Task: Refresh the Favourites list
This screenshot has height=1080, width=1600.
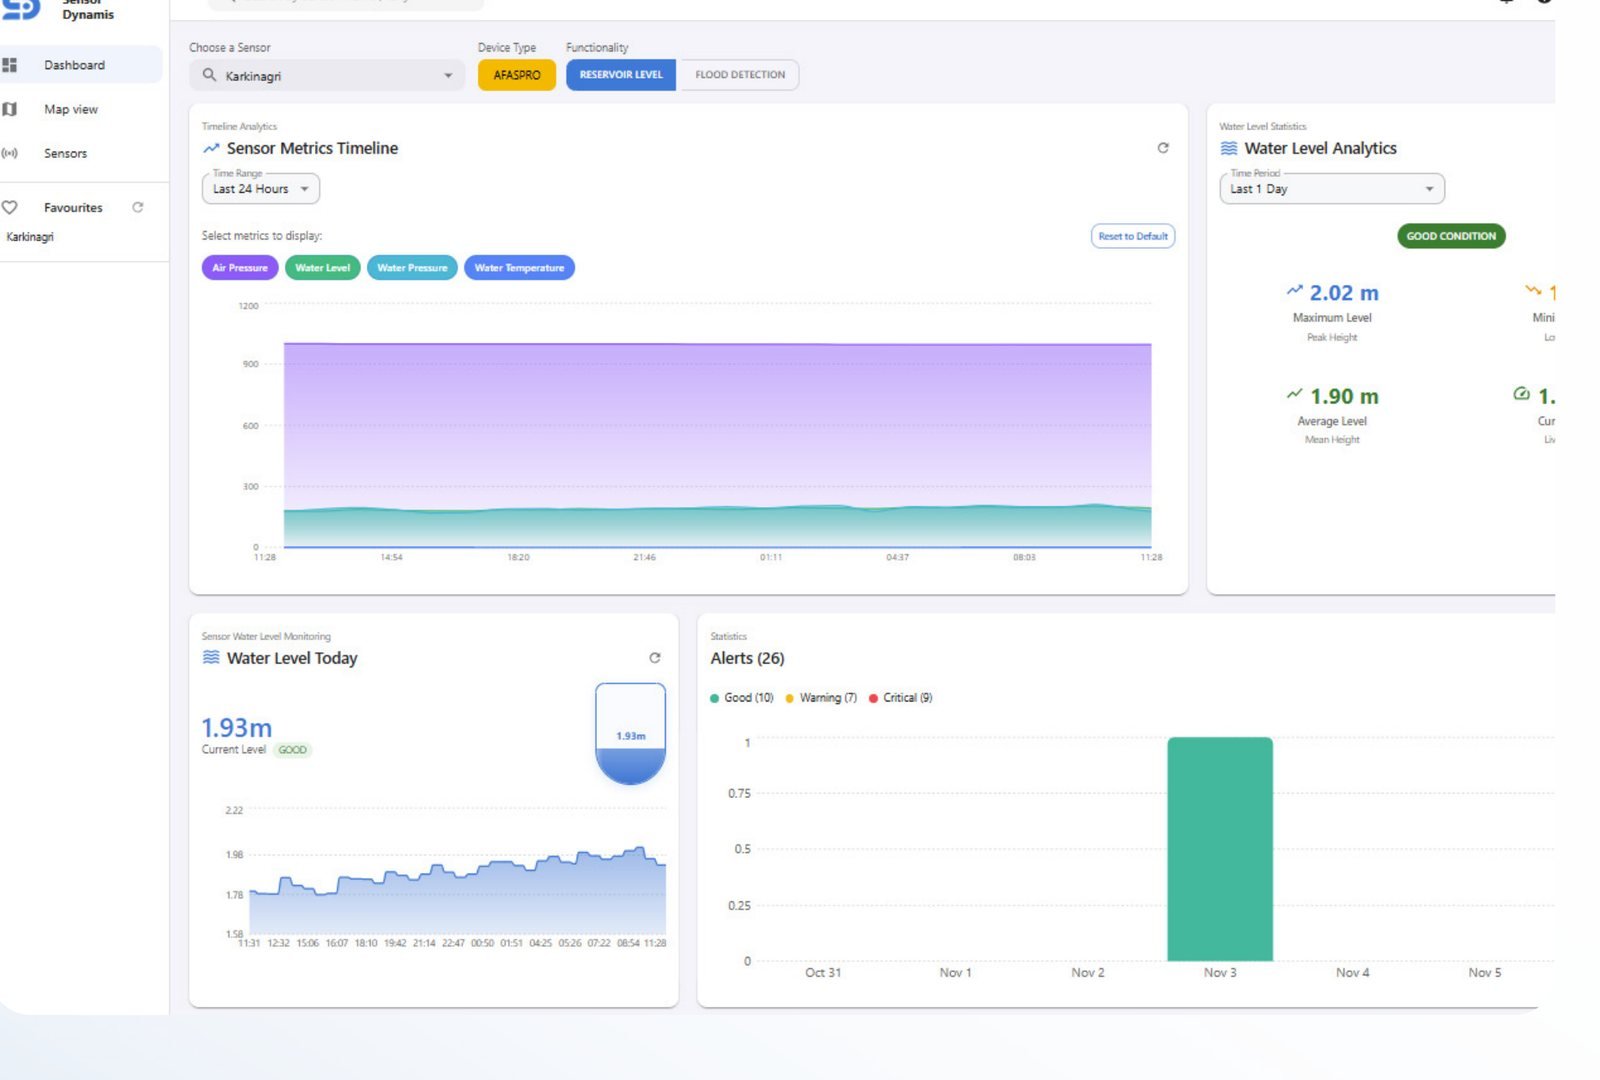Action: 138,207
